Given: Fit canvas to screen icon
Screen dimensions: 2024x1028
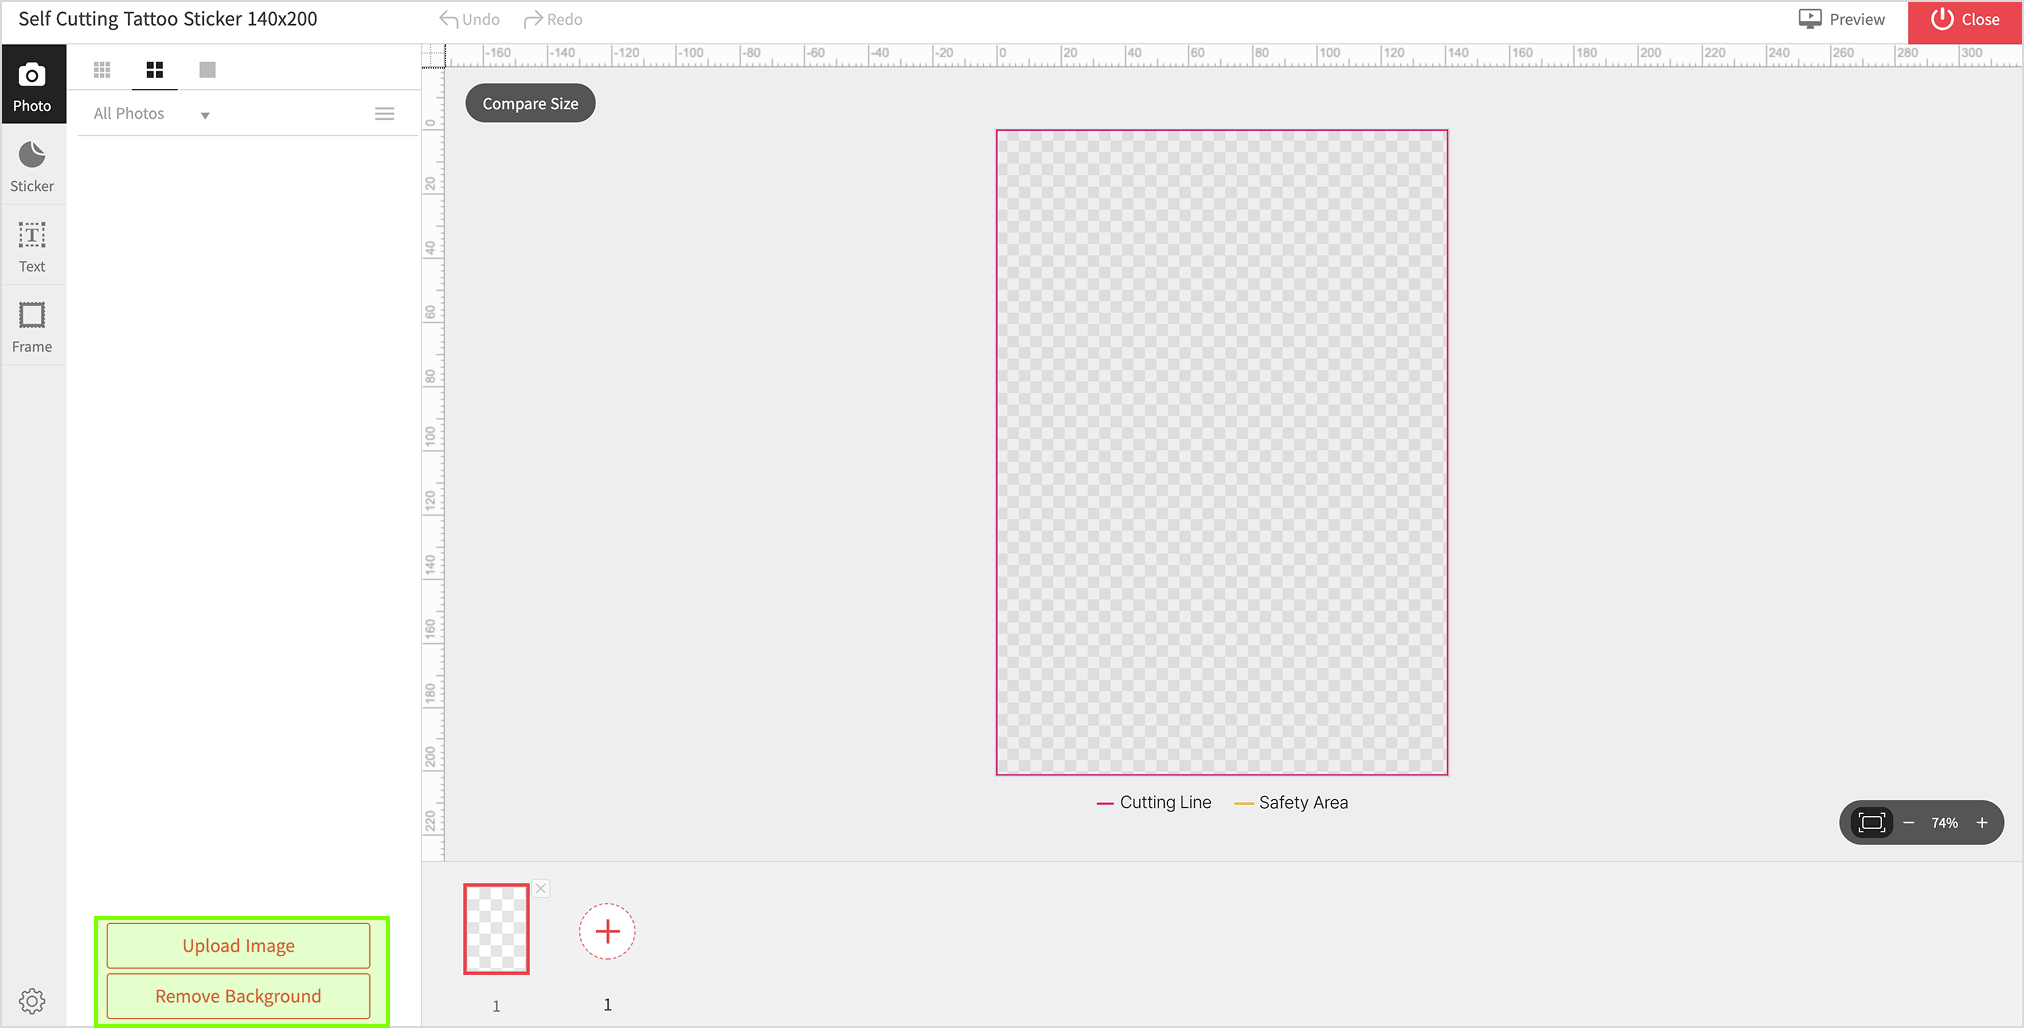Looking at the screenshot, I should [x=1871, y=823].
